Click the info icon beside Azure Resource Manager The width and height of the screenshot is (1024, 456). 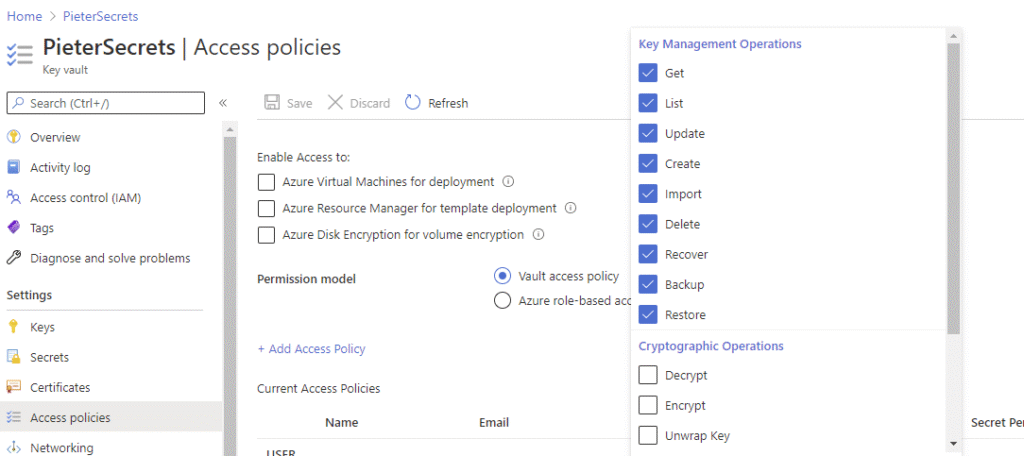(x=570, y=208)
